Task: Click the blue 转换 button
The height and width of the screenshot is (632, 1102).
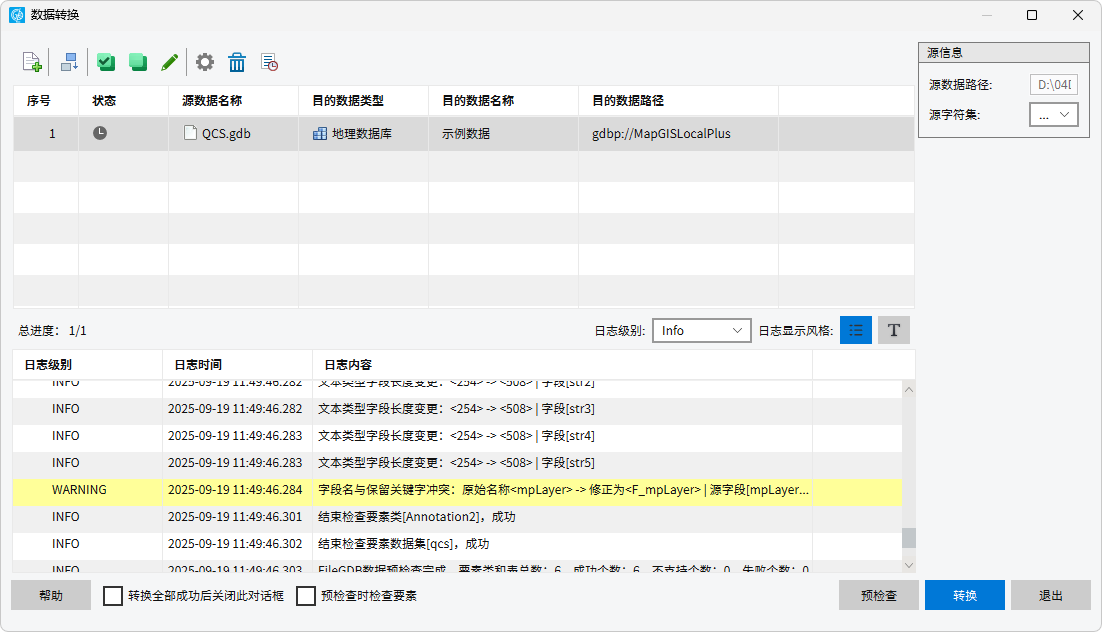Action: (x=965, y=596)
